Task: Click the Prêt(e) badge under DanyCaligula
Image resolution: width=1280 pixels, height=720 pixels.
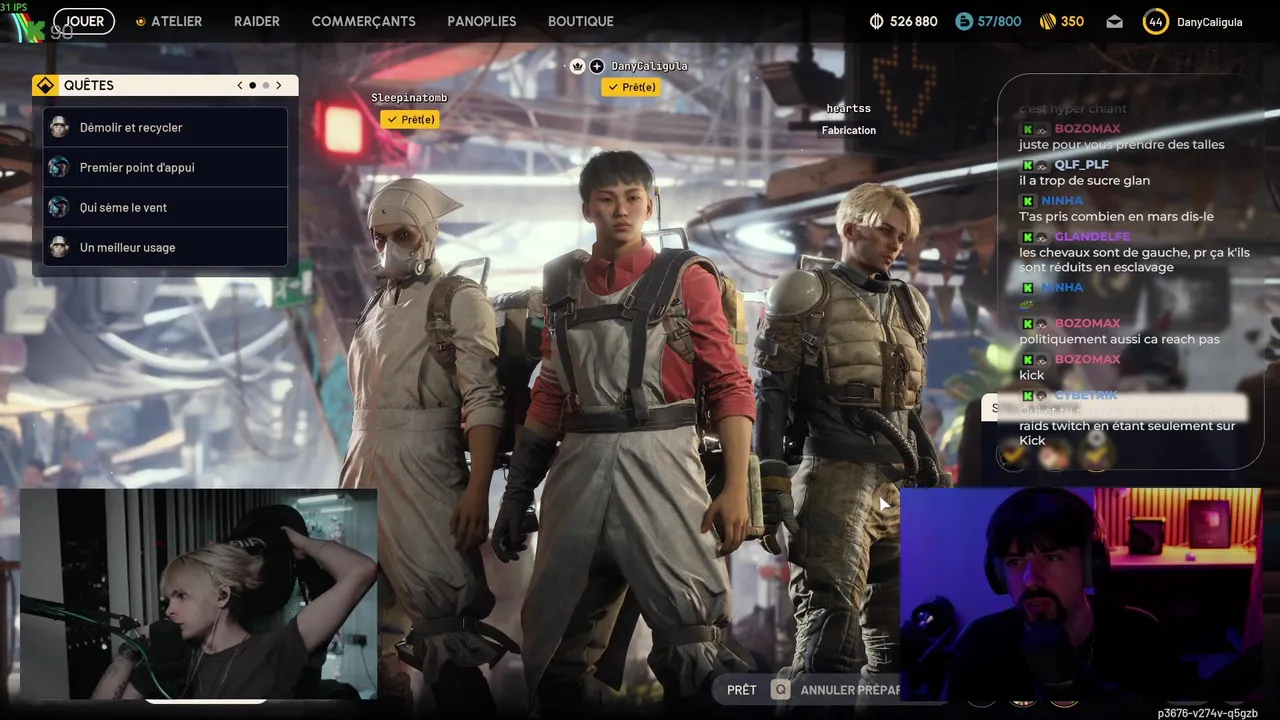Action: [630, 87]
